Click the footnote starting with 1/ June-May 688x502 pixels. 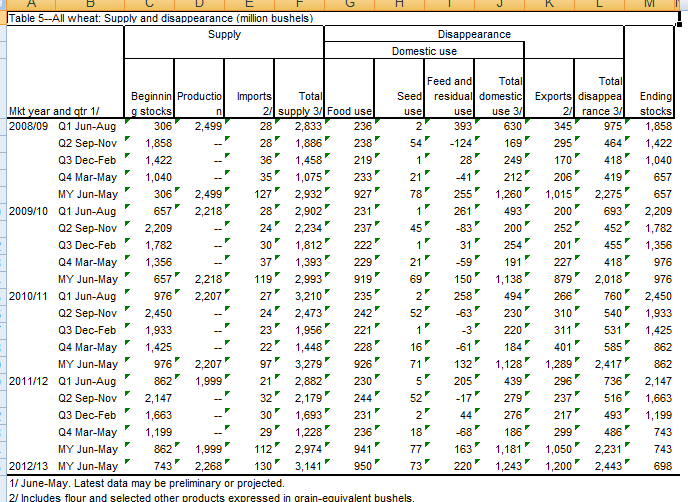point(130,483)
